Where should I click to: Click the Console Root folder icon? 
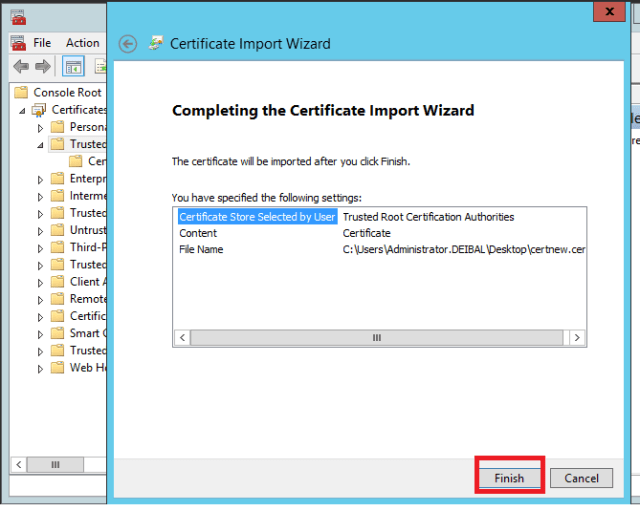(x=21, y=92)
